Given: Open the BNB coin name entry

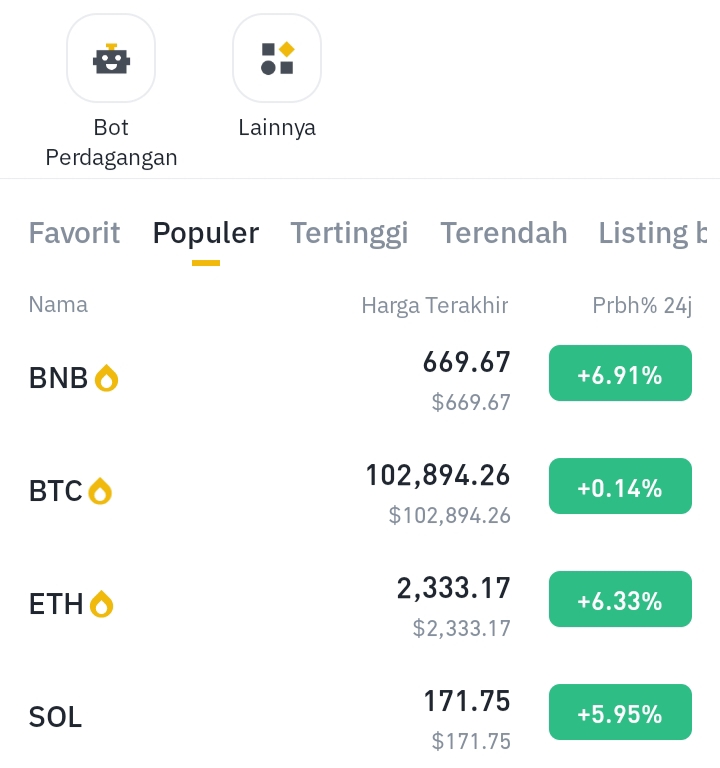Looking at the screenshot, I should 58,378.
